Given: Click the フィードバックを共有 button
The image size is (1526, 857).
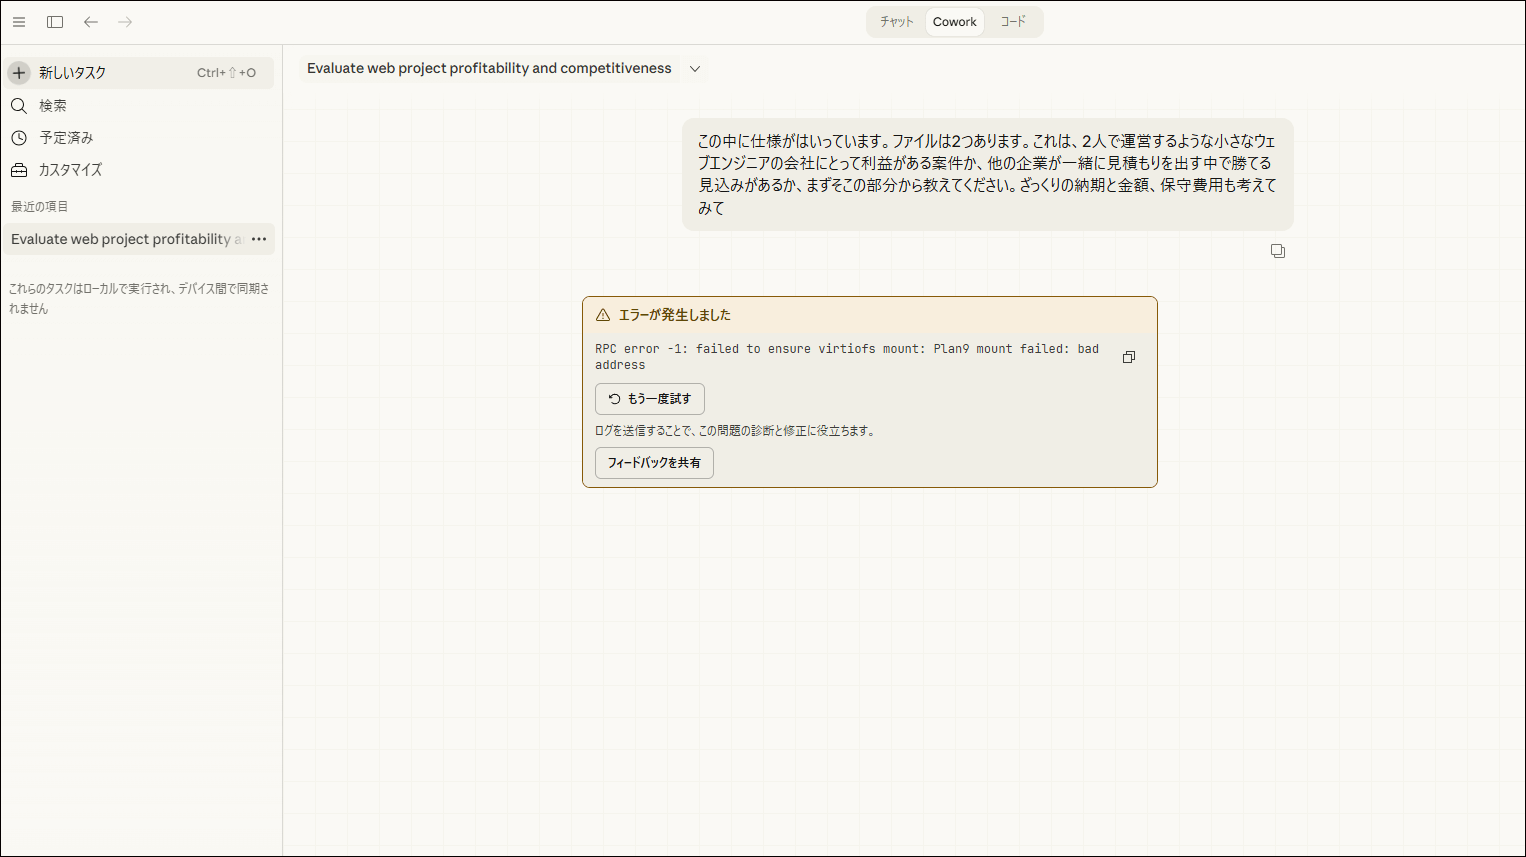Looking at the screenshot, I should [654, 463].
